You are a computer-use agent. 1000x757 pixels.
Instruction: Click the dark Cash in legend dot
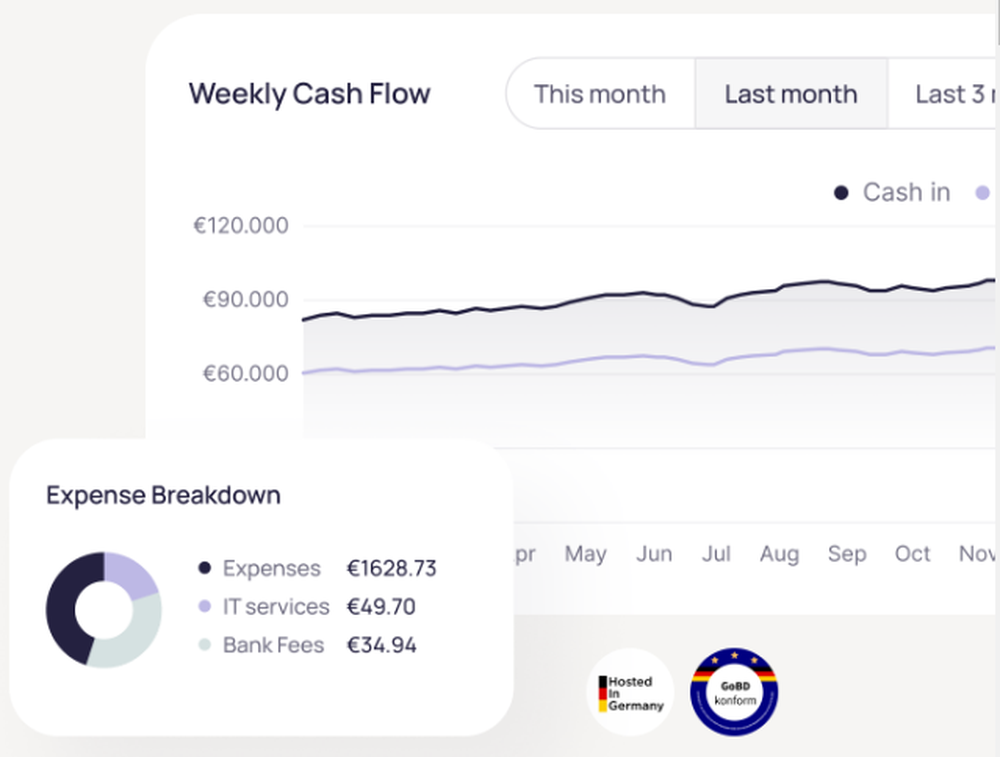[x=841, y=193]
